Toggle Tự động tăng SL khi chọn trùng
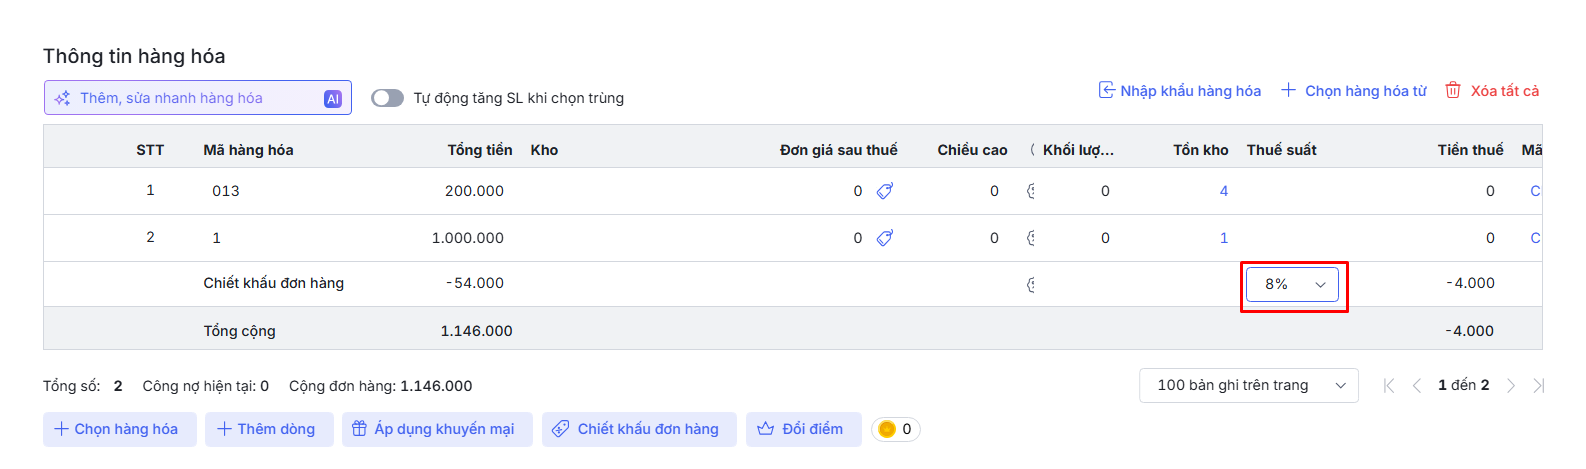This screenshot has width=1586, height=469. tap(387, 98)
